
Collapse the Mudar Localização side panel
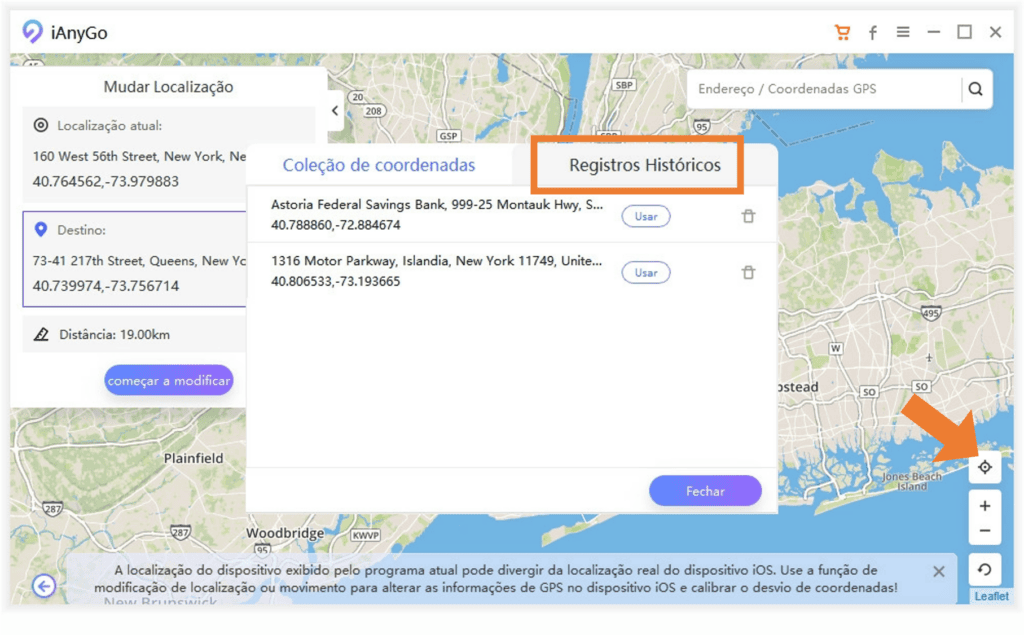pyautogui.click(x=335, y=110)
